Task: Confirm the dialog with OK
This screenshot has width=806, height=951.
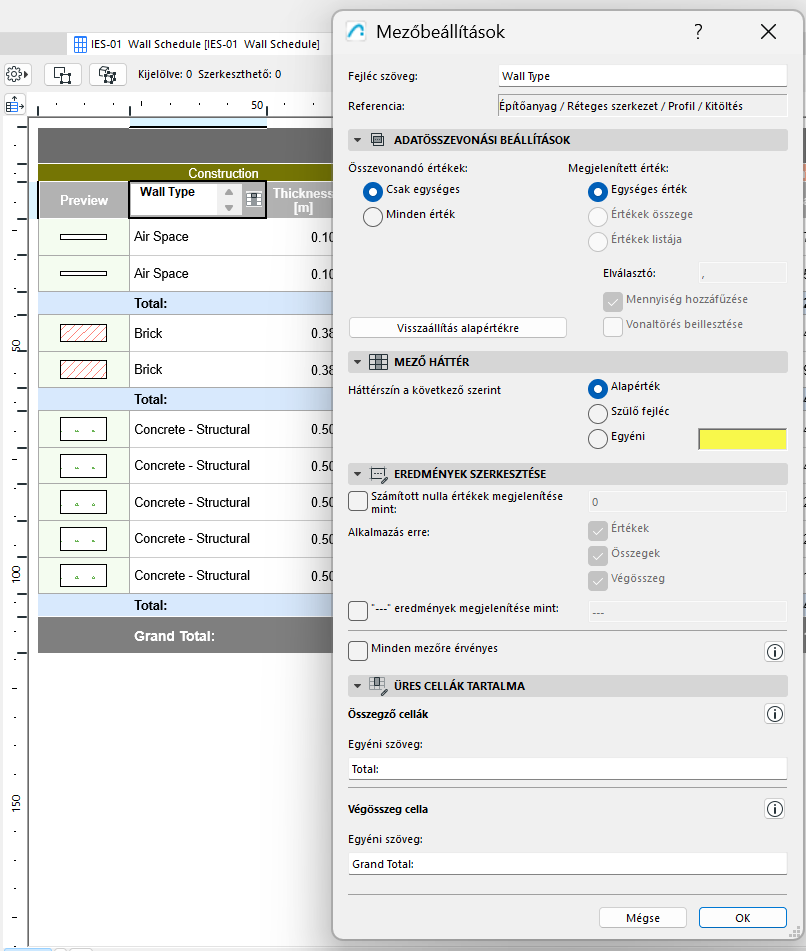Action: (x=742, y=917)
